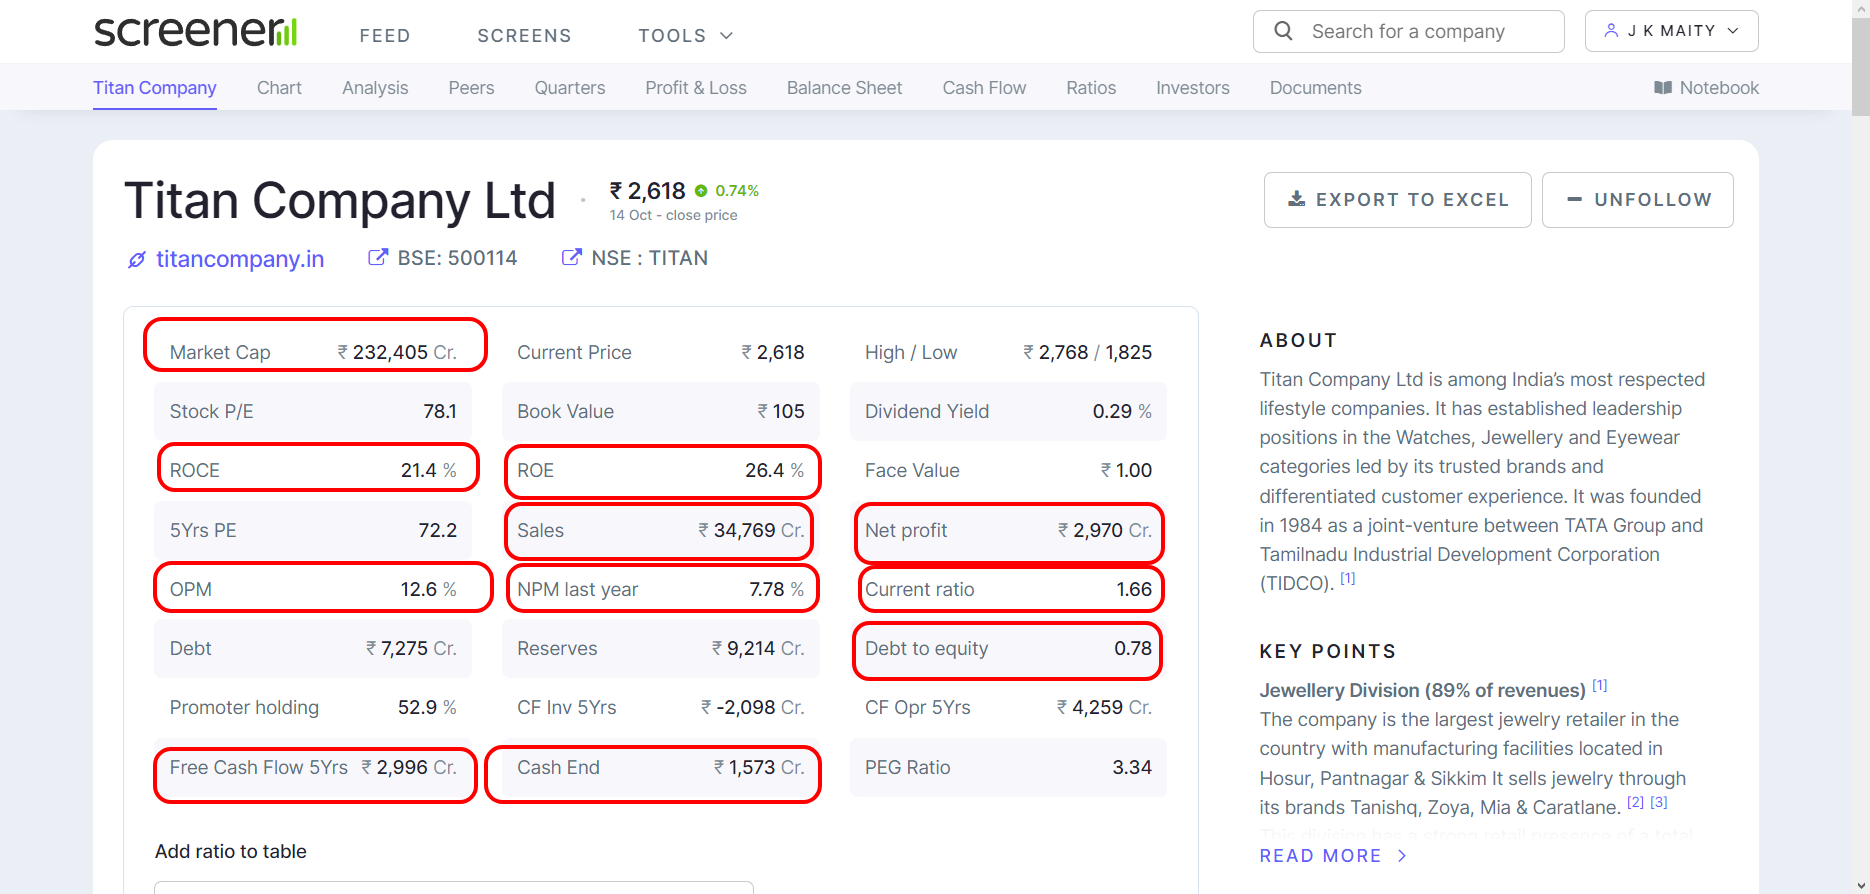Image resolution: width=1870 pixels, height=894 pixels.
Task: Click reference [2] after Caratlane
Action: (x=1635, y=802)
